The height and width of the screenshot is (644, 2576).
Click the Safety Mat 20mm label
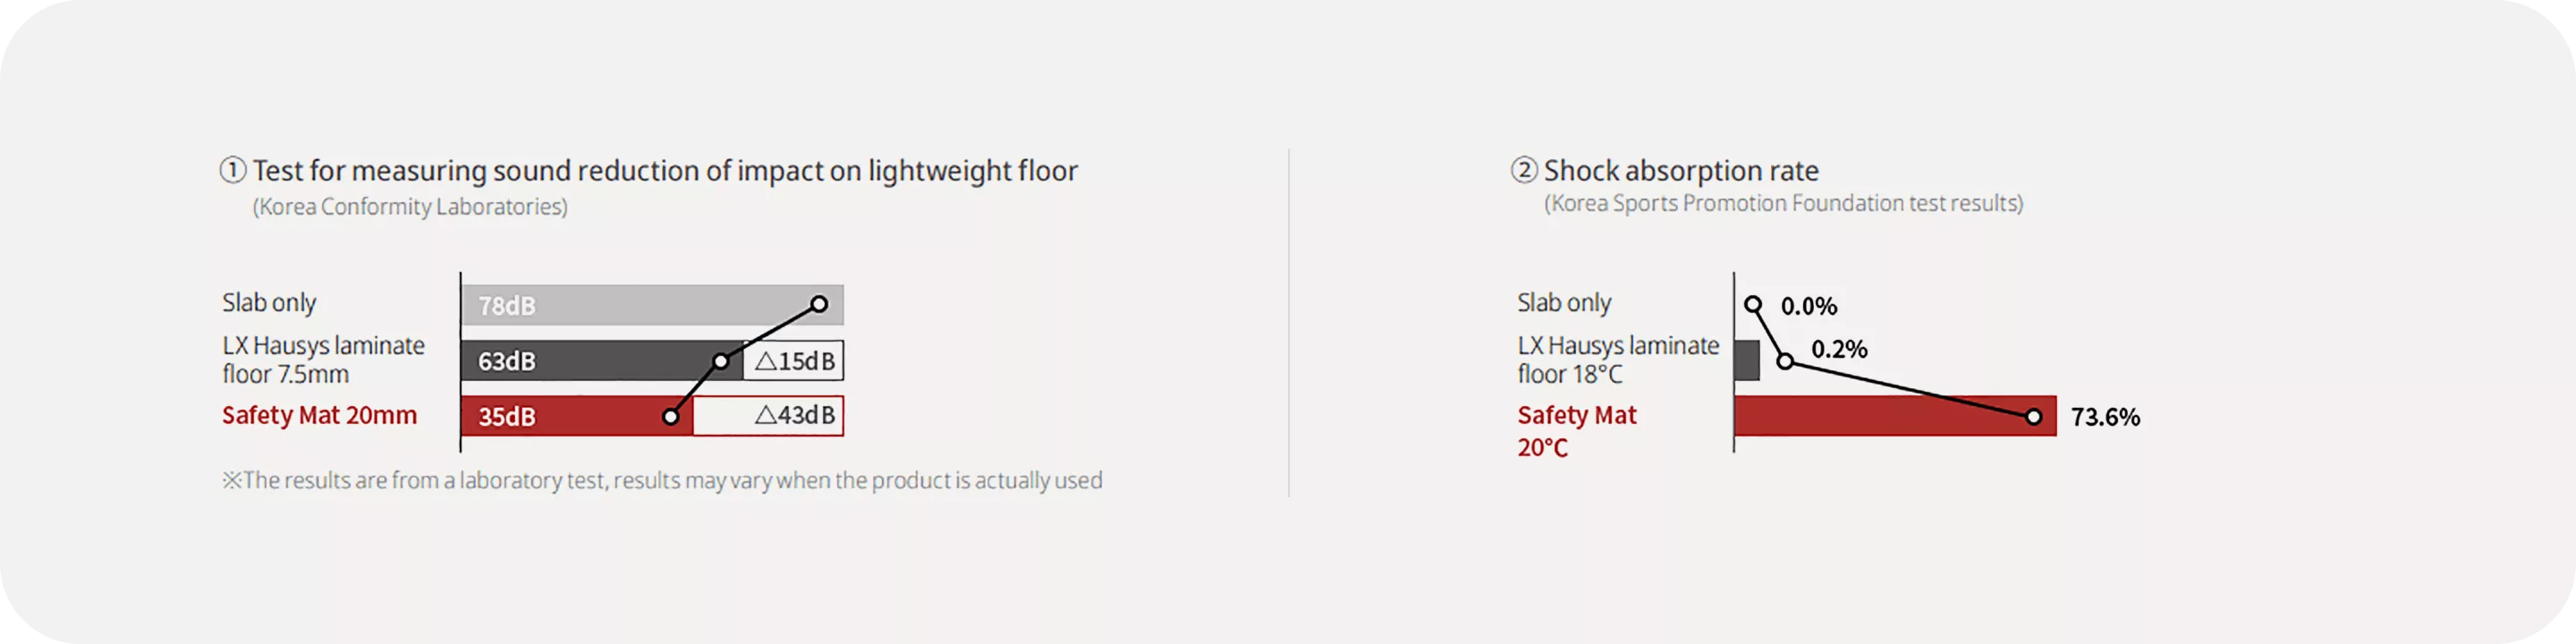click(319, 415)
